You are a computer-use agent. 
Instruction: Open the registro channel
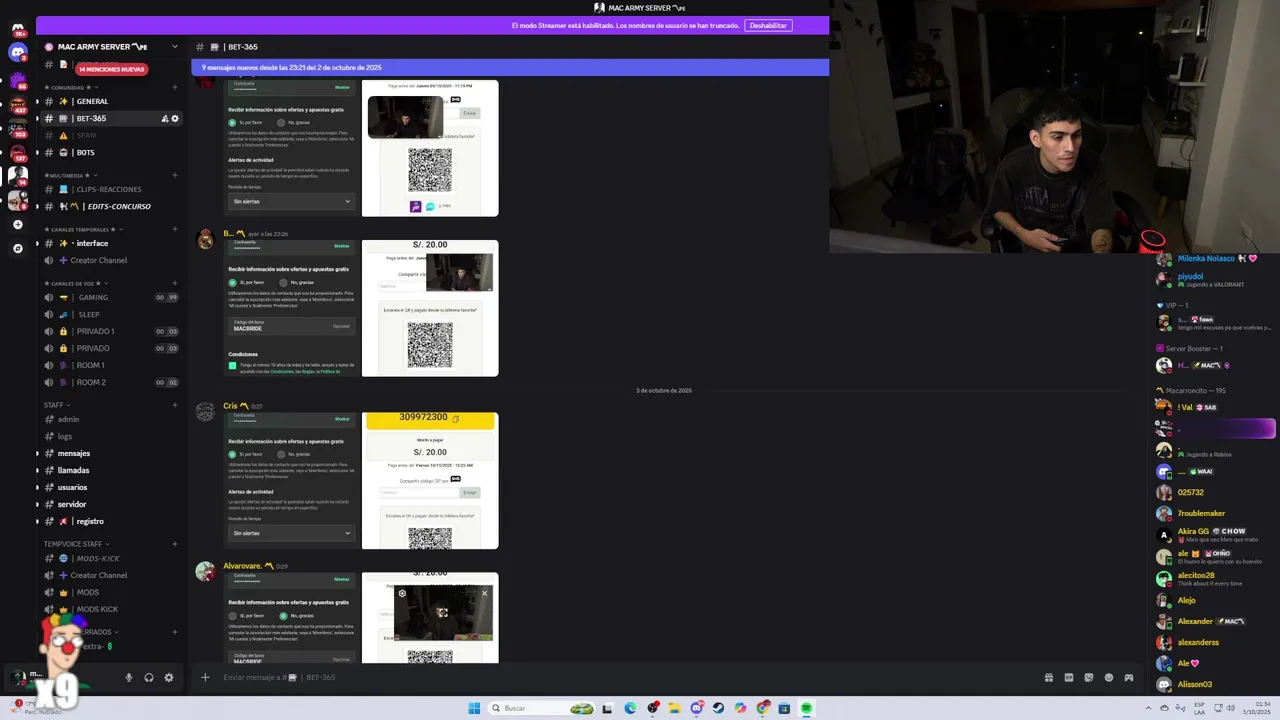[111, 521]
